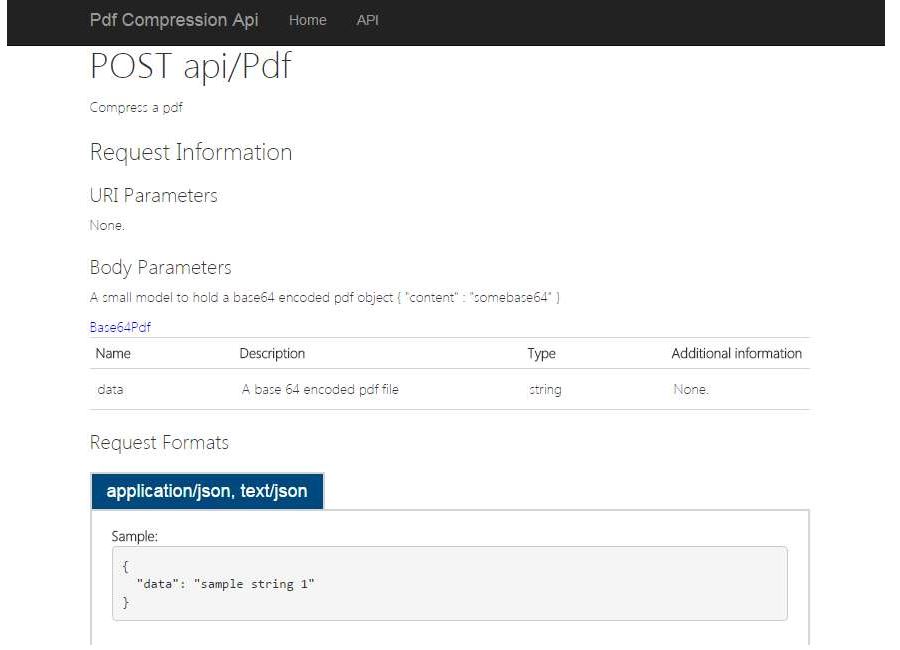The height and width of the screenshot is (650, 900).
Task: Follow the Base64Pdf model link
Action: 120,327
